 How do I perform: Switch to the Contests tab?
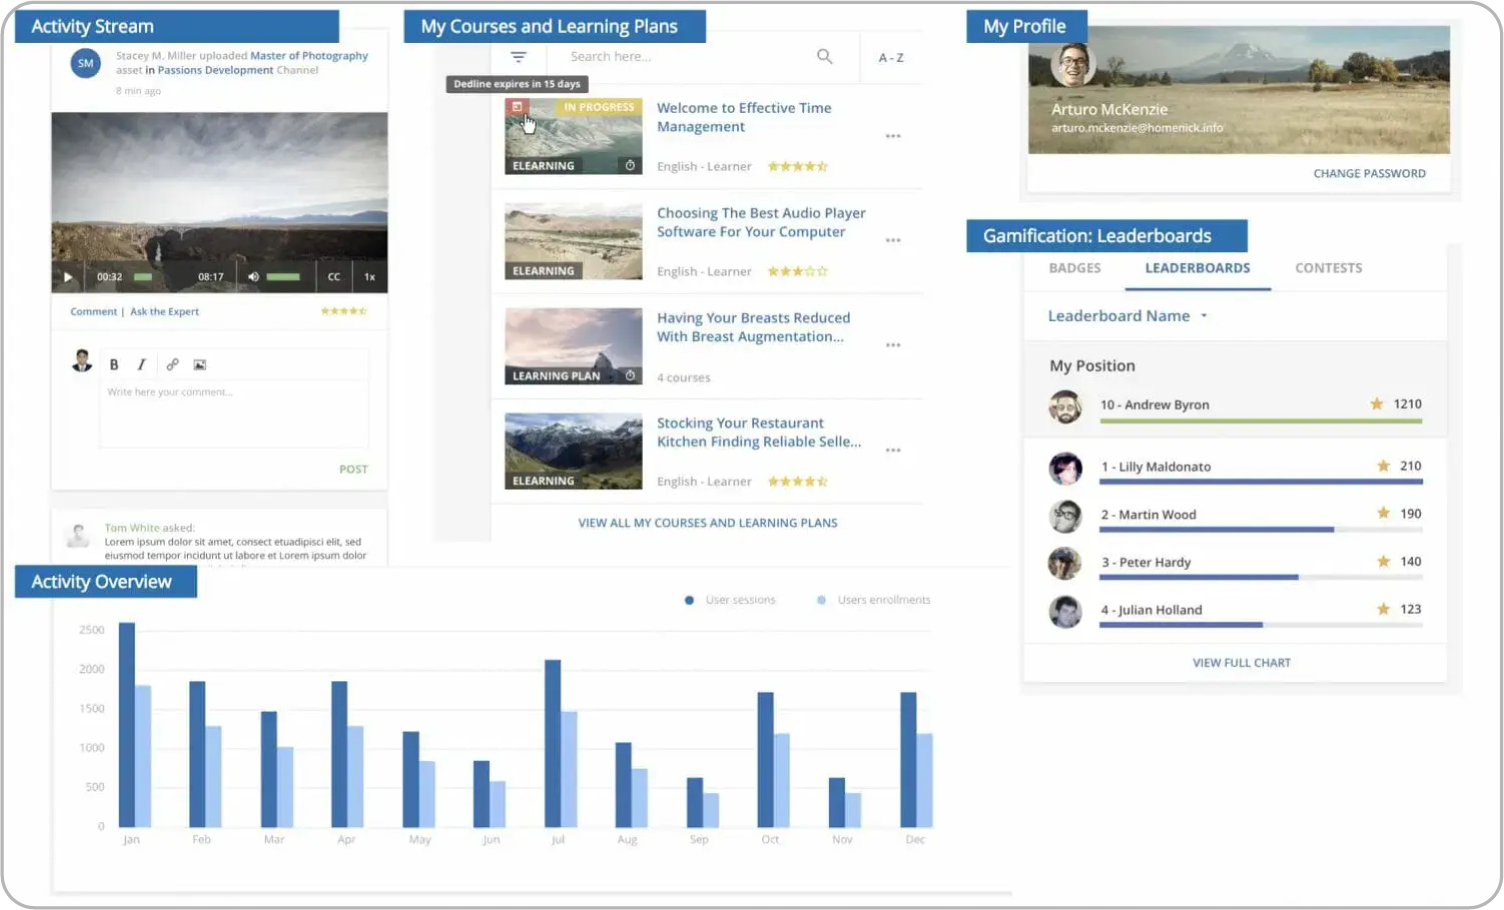pos(1328,268)
